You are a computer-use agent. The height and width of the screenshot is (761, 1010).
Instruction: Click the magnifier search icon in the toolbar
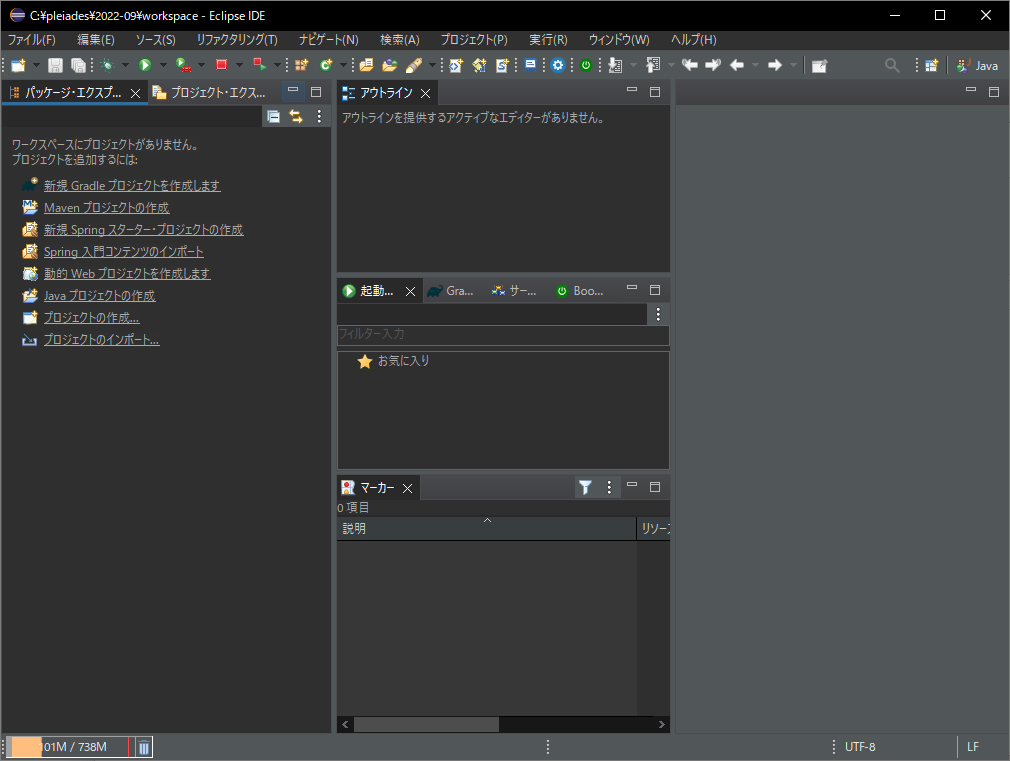[892, 65]
